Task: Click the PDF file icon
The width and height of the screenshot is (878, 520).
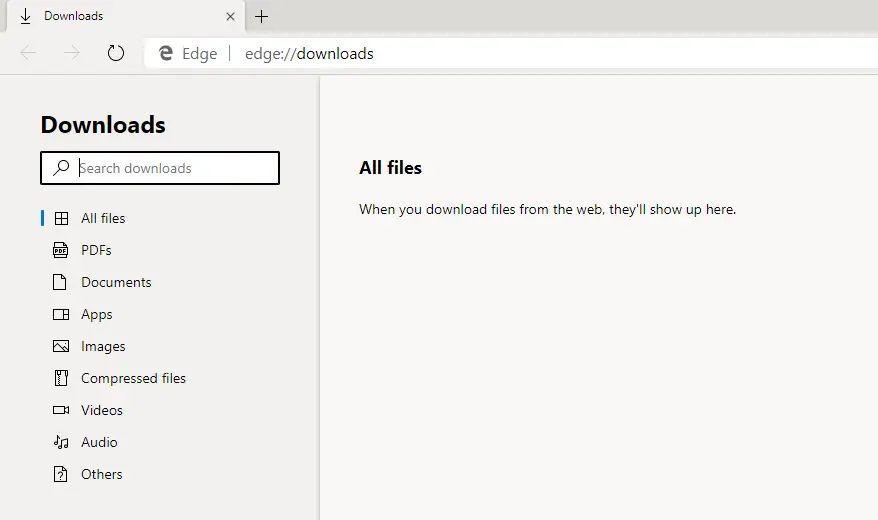Action: (60, 250)
